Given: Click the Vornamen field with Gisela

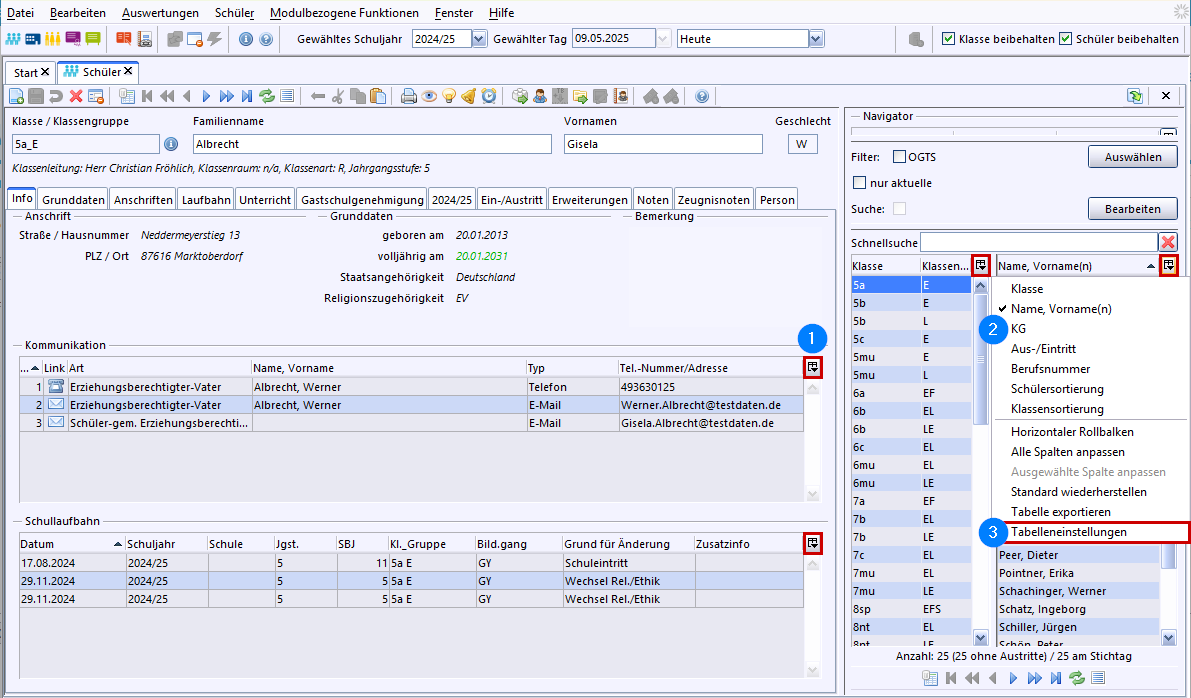Looking at the screenshot, I should tap(663, 144).
